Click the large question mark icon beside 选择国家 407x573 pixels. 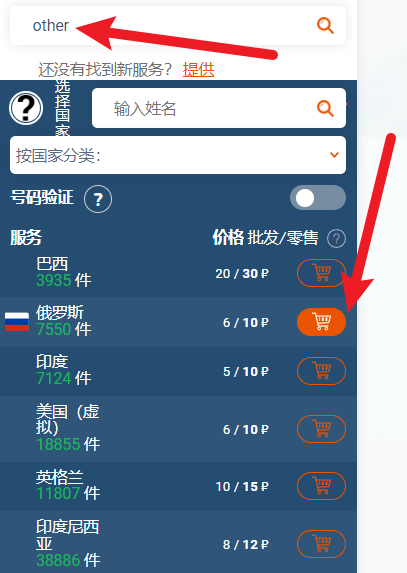click(26, 108)
